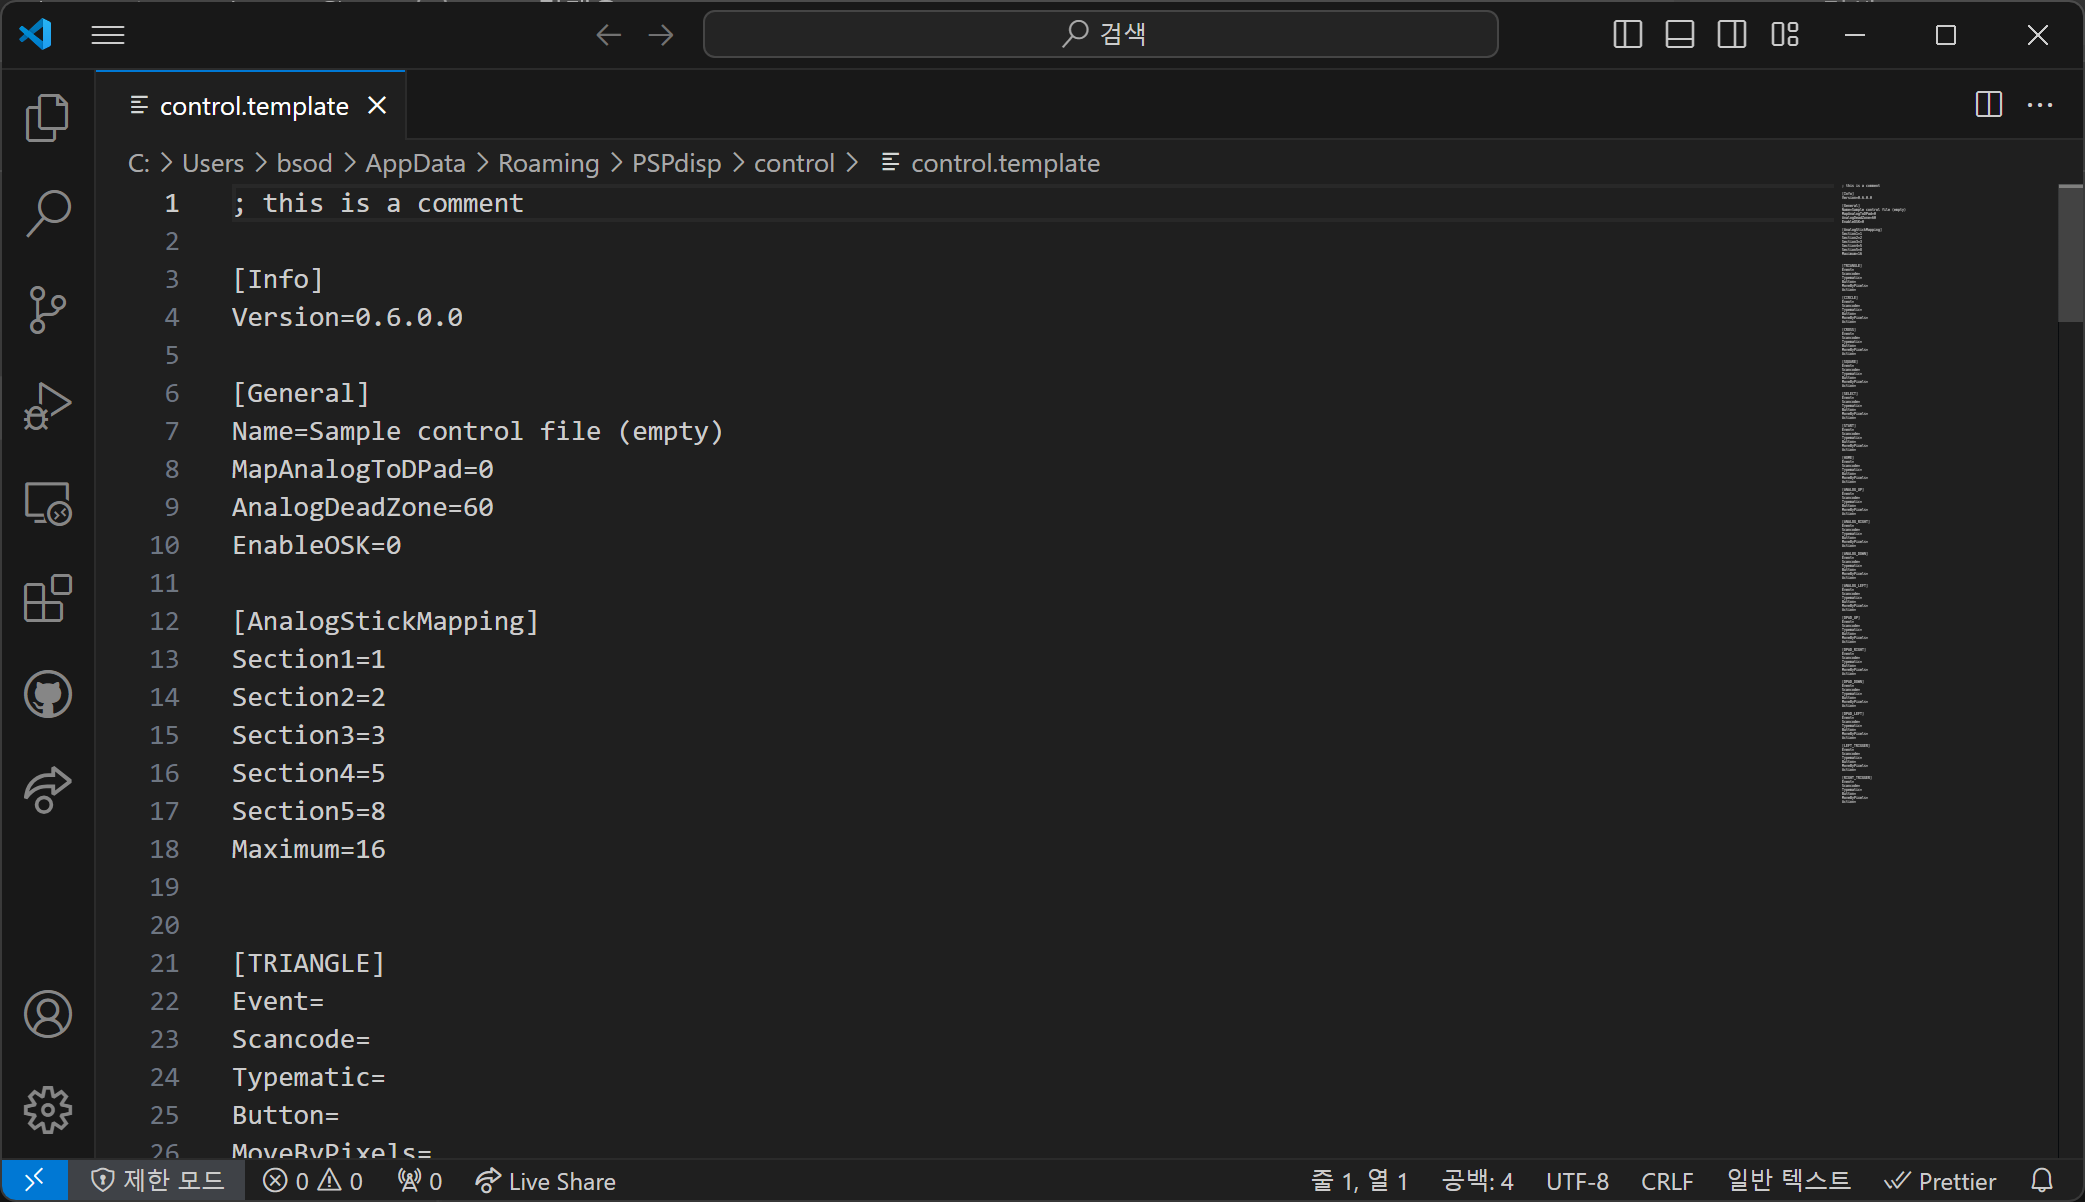Open the GitHub sidebar icon
Screen dimensions: 2085x1202
click(x=47, y=694)
